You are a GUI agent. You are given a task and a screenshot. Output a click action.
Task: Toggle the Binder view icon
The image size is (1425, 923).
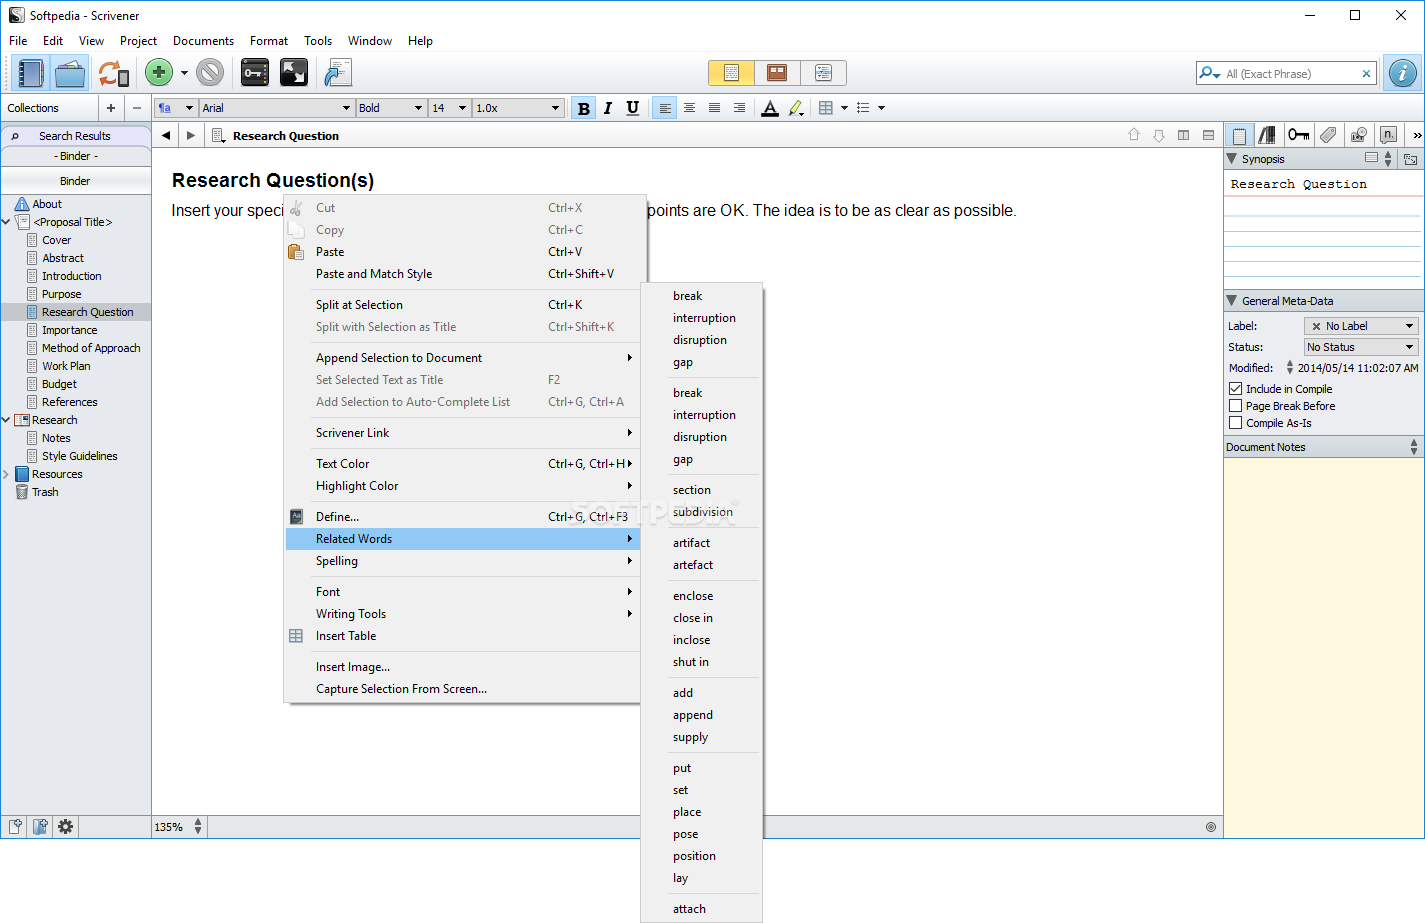pos(30,73)
